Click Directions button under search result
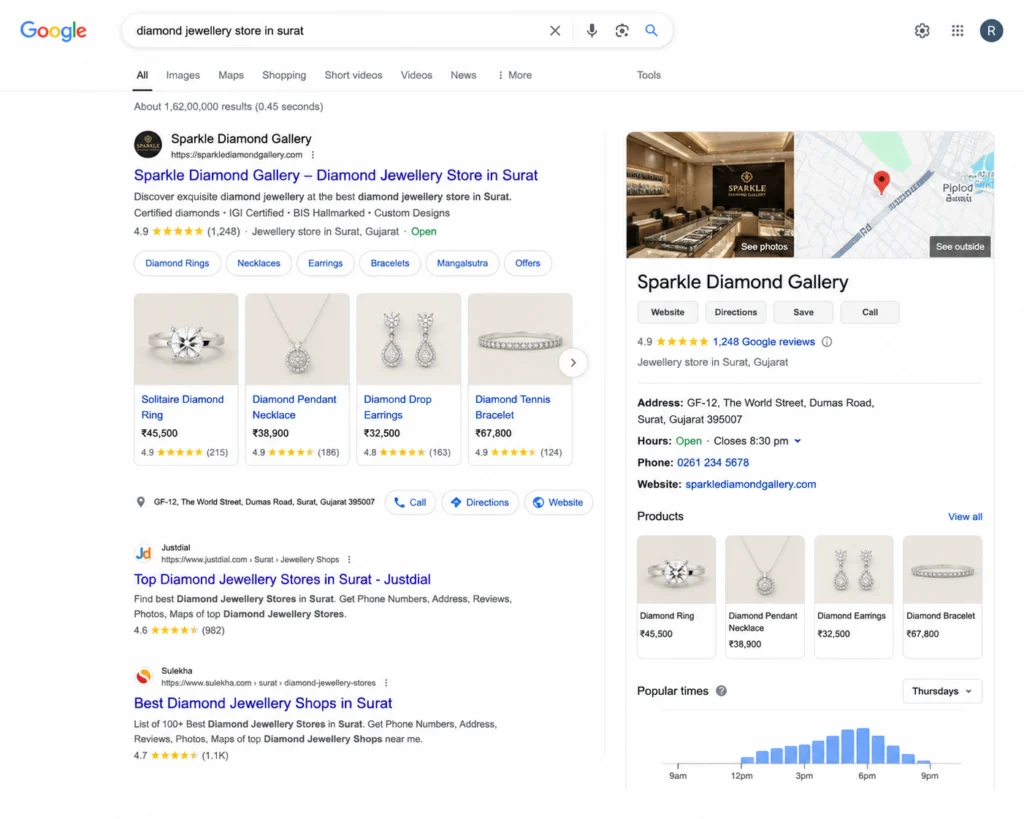The width and height of the screenshot is (1024, 819). click(480, 502)
